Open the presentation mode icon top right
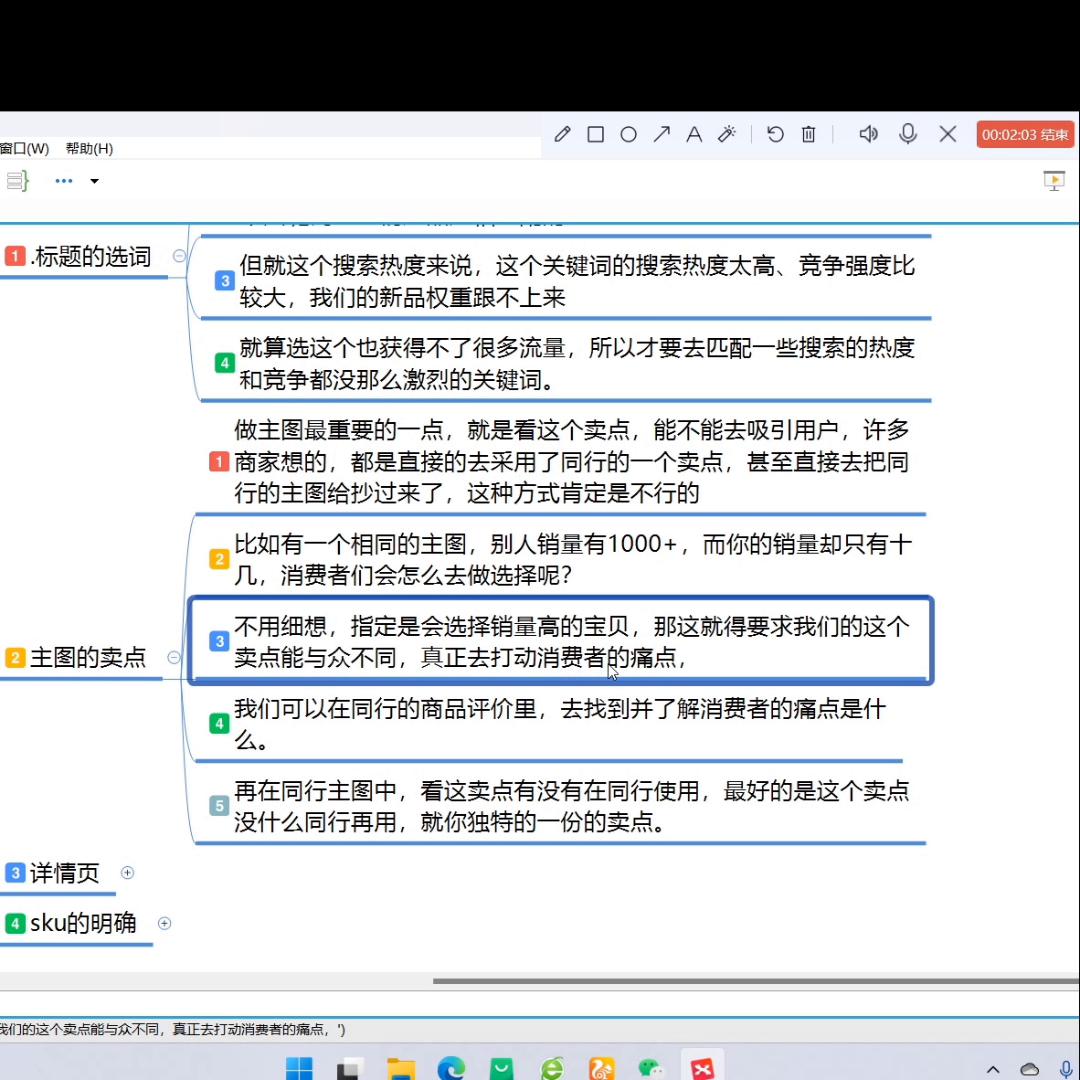The width and height of the screenshot is (1080, 1080). point(1054,180)
